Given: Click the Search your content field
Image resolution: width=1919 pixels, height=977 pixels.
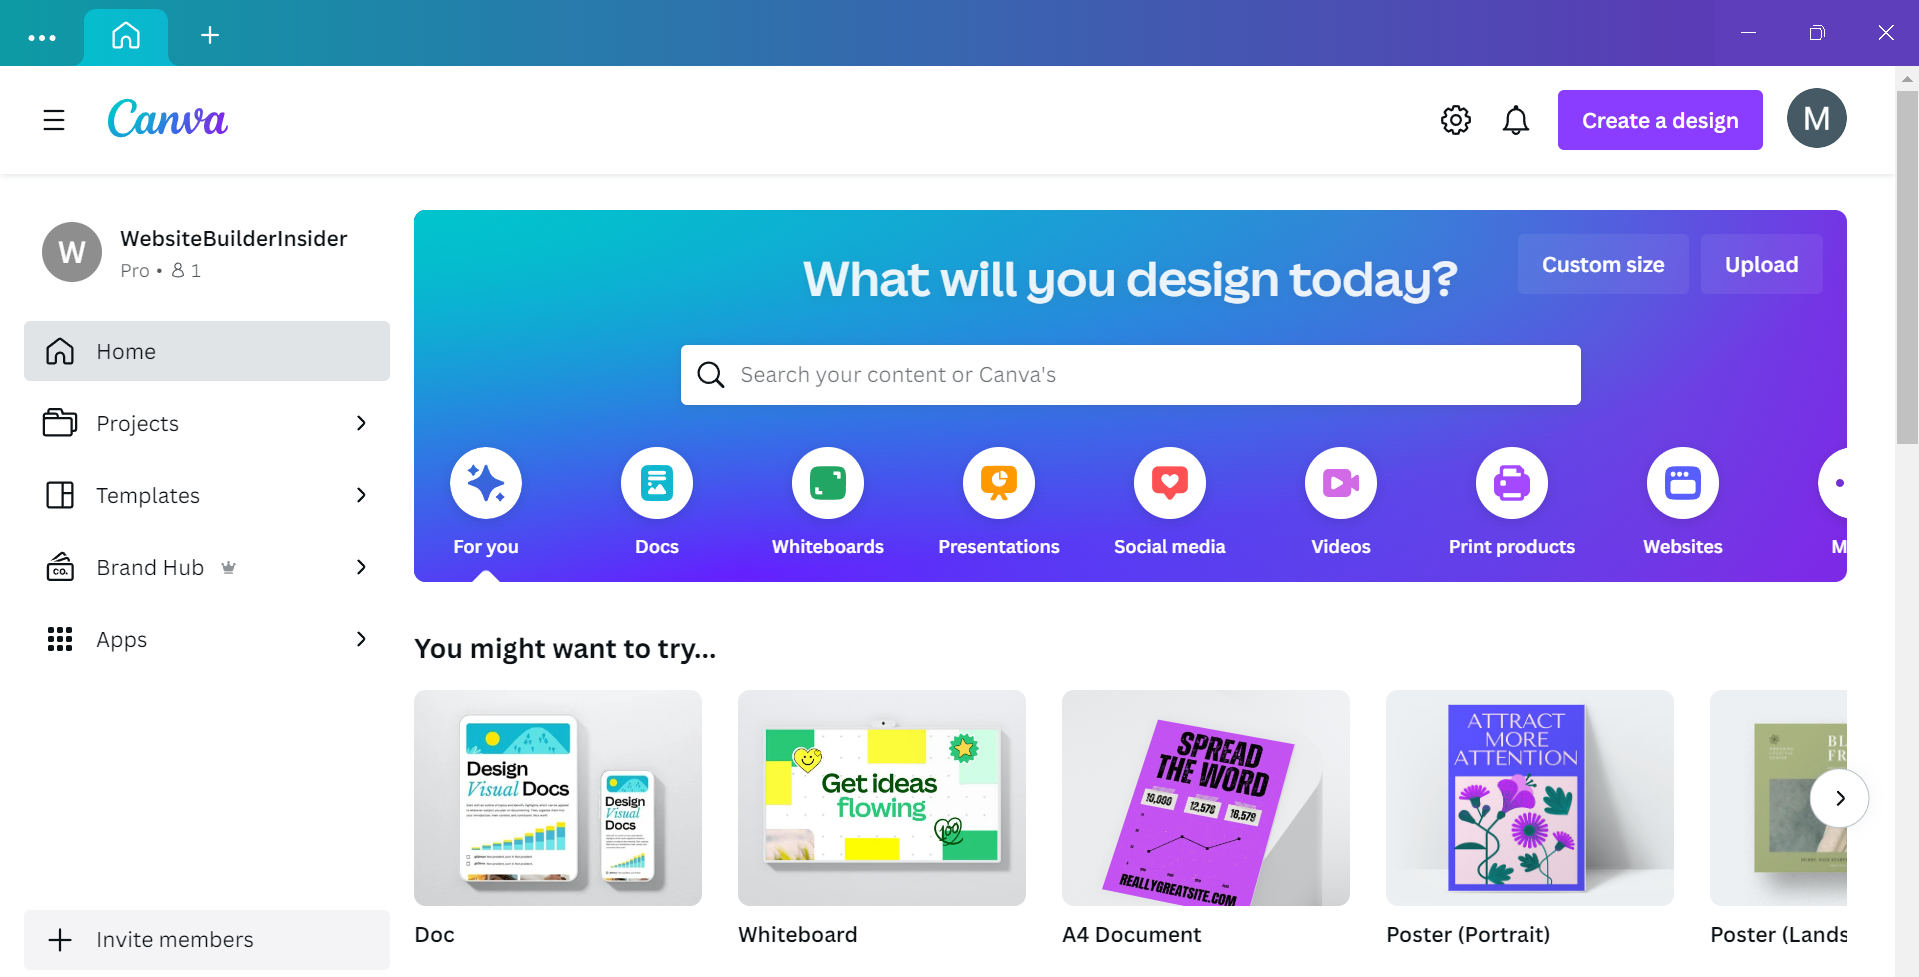Looking at the screenshot, I should click(x=1130, y=375).
